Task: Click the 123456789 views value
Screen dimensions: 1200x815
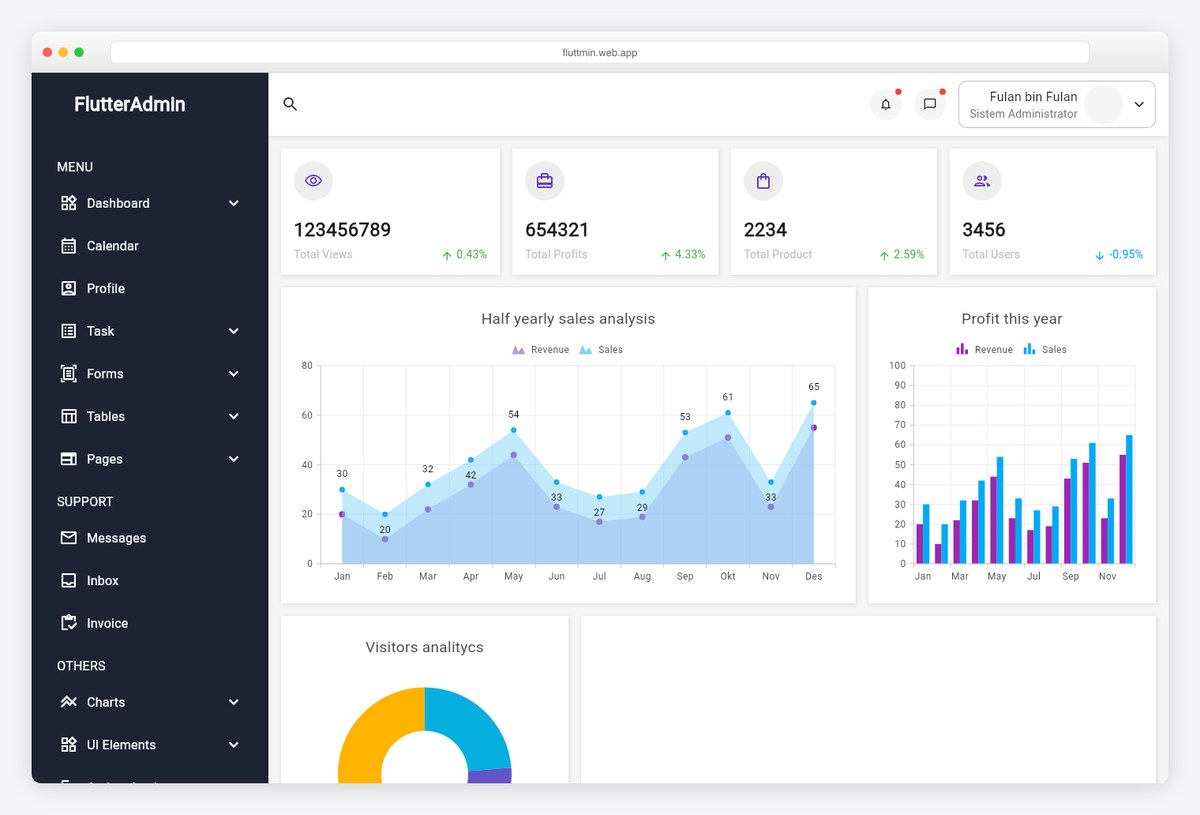Action: [342, 230]
